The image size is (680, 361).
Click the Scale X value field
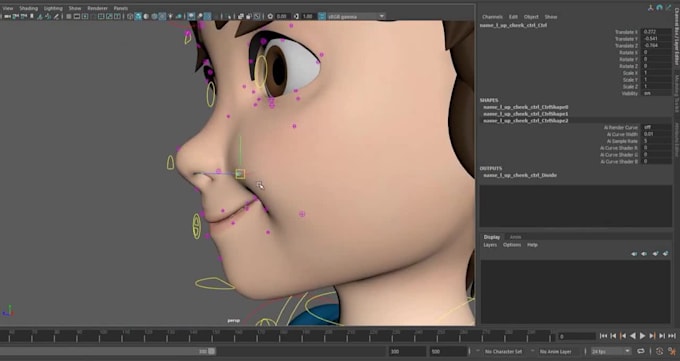[657, 73]
